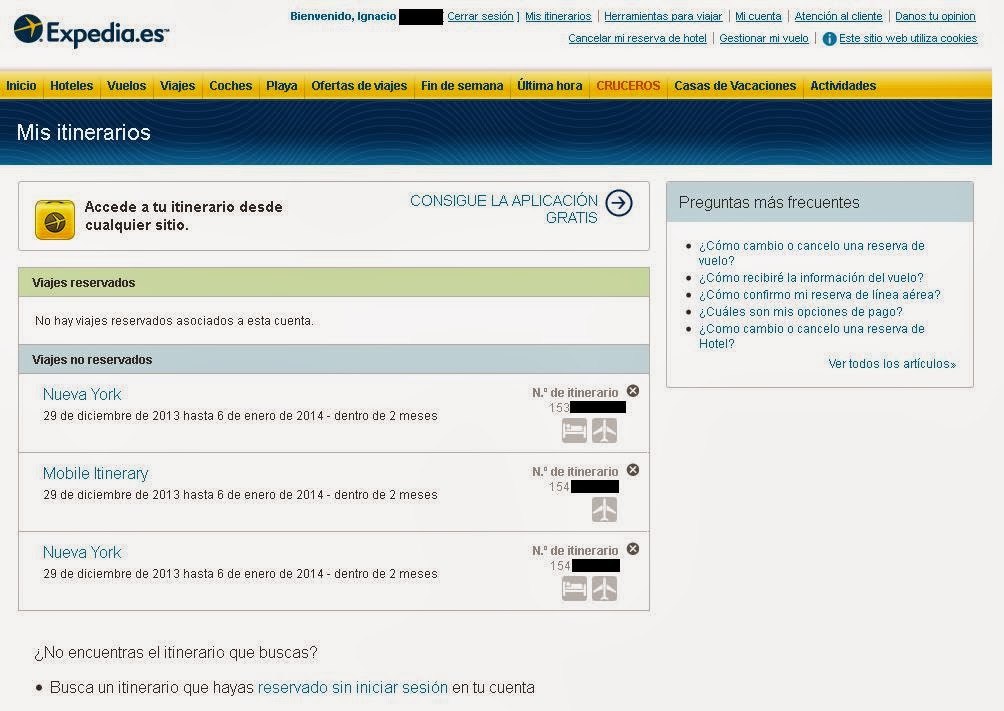
Task: Select the airplane icon on the first itinerary
Action: [603, 430]
